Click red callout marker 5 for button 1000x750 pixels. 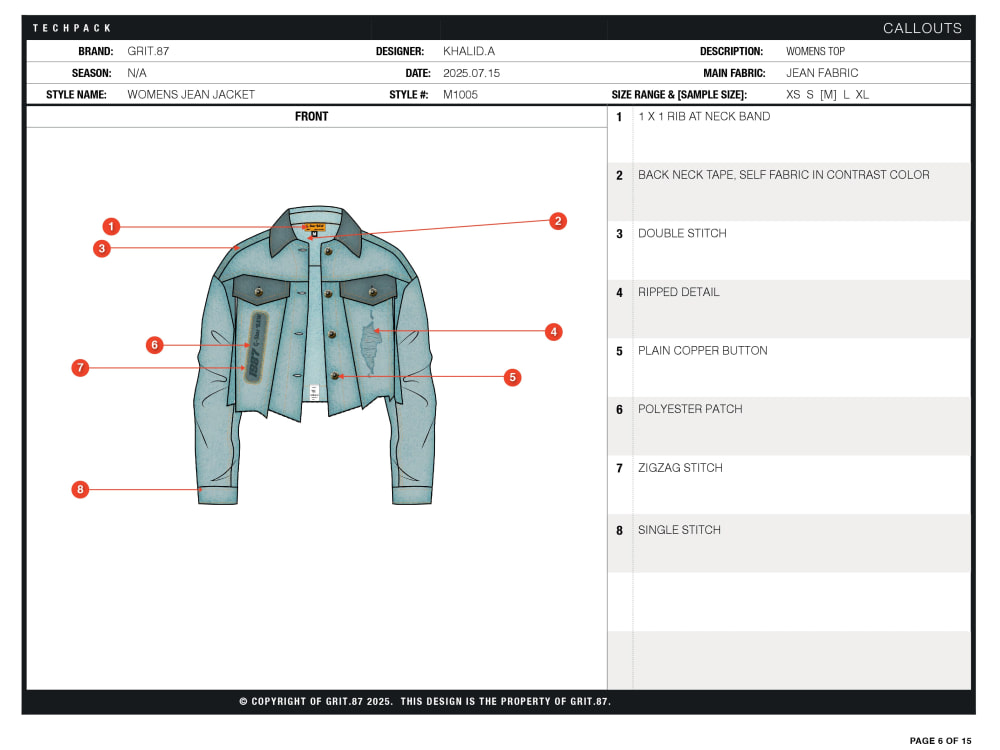(512, 377)
